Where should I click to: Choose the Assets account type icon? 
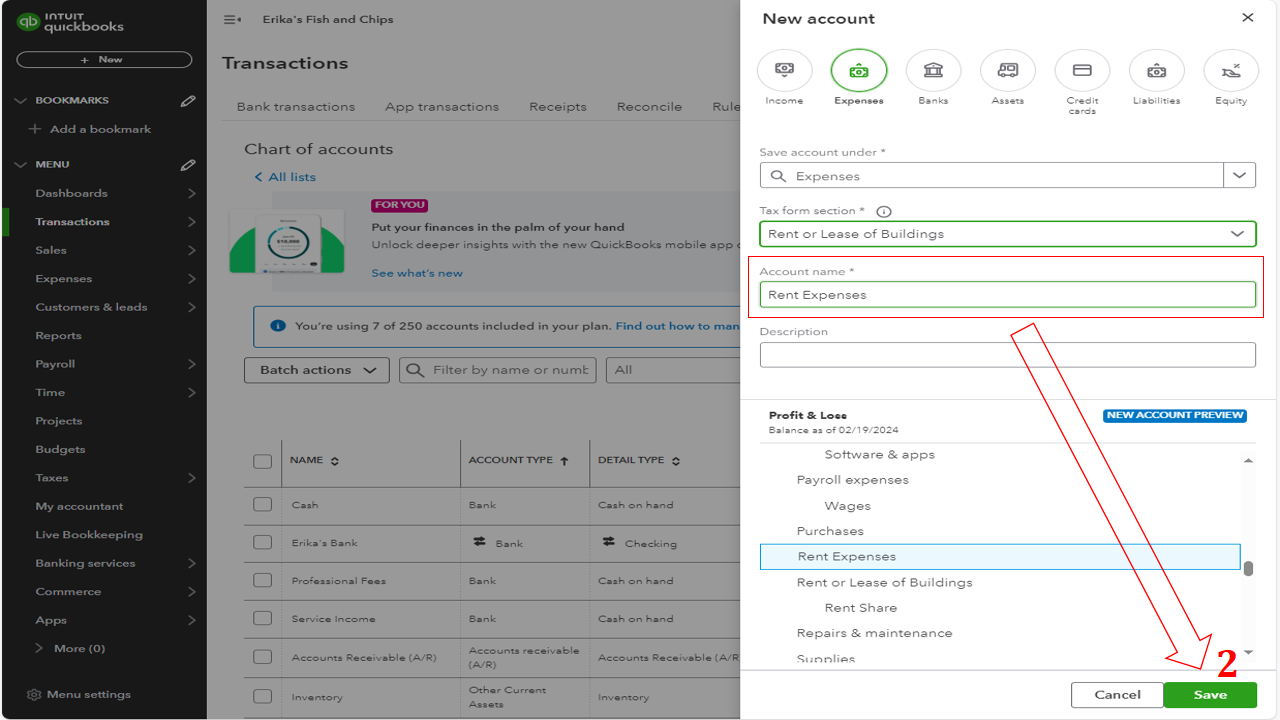(x=1008, y=70)
